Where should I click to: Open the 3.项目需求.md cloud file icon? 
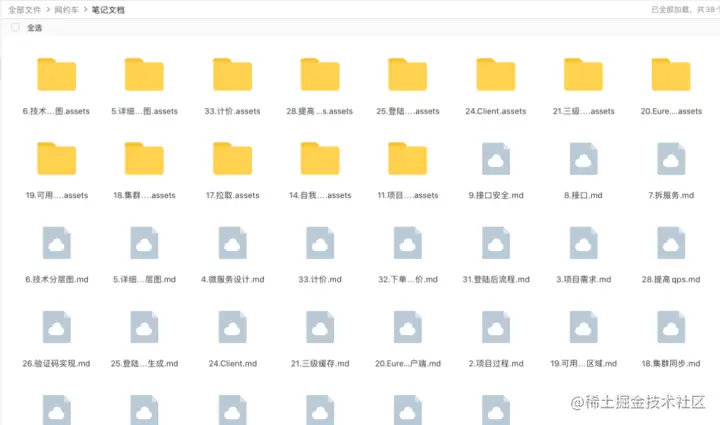(584, 243)
